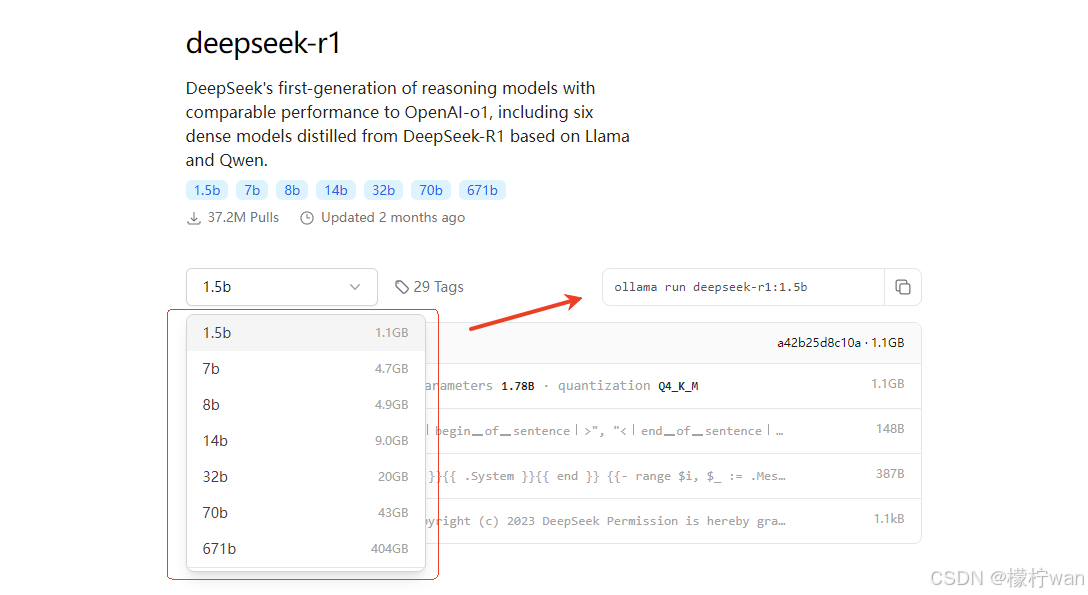Viewport: 1088px width, 595px height.
Task: Click the Updated 2 months ago text
Action: [393, 218]
